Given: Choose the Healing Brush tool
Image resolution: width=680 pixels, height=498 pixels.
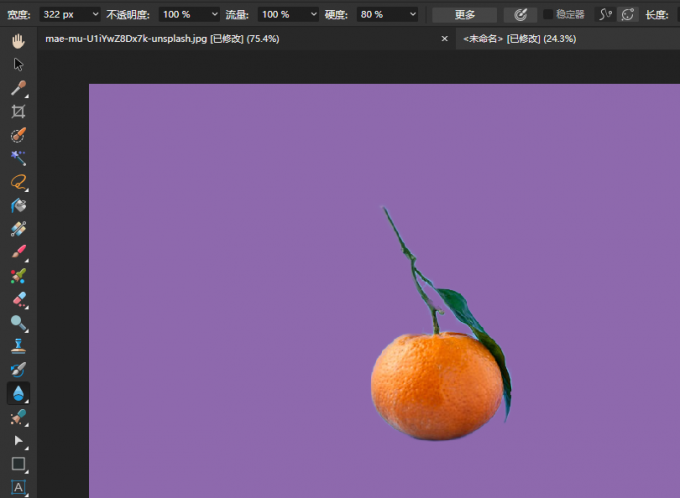Looking at the screenshot, I should [18, 417].
